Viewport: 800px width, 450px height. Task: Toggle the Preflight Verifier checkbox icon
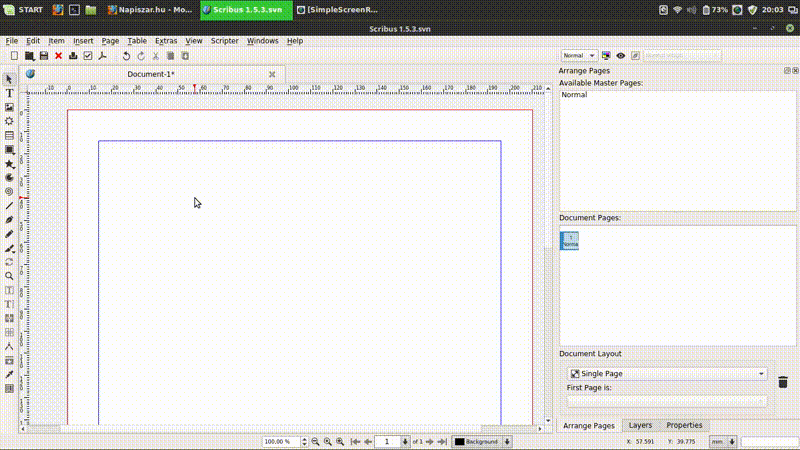tap(88, 56)
